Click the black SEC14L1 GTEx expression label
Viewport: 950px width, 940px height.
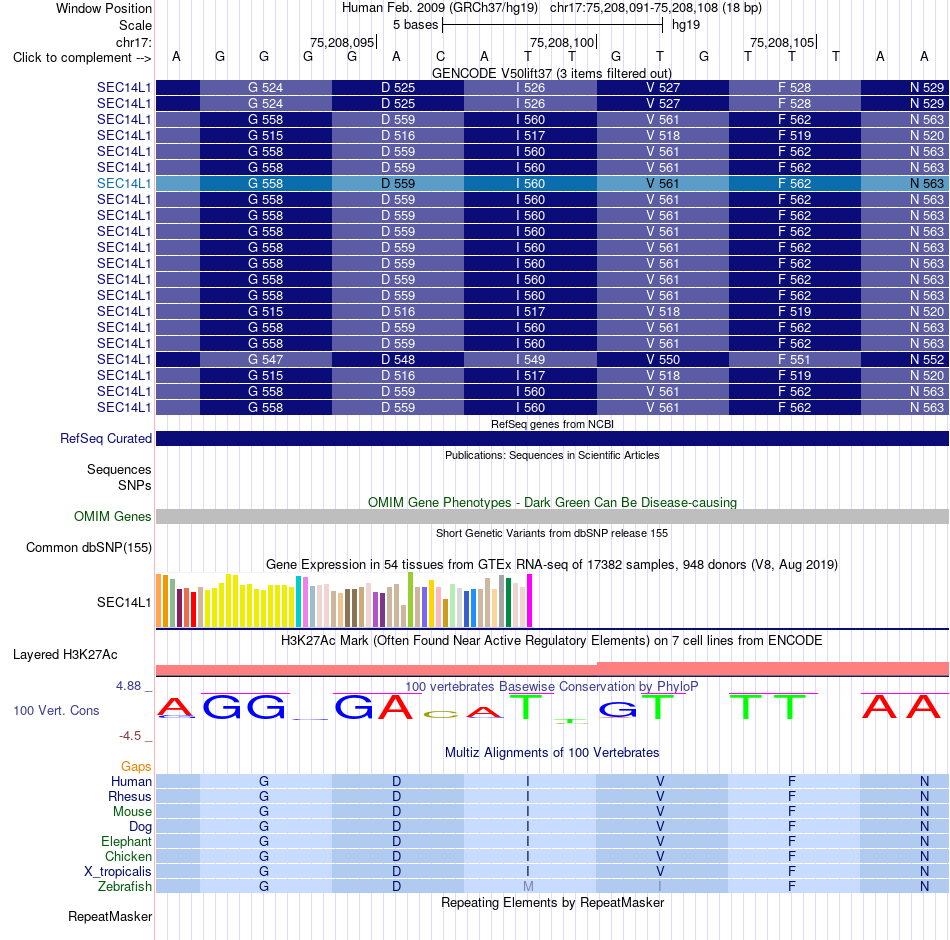click(124, 602)
